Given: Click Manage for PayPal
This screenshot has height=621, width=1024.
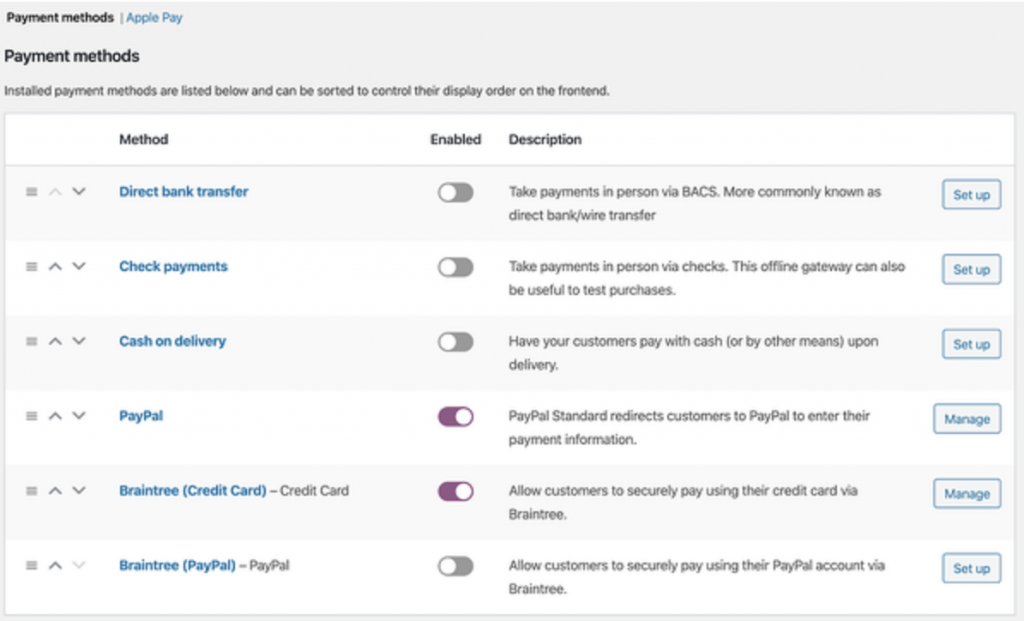Looking at the screenshot, I should pos(967,419).
